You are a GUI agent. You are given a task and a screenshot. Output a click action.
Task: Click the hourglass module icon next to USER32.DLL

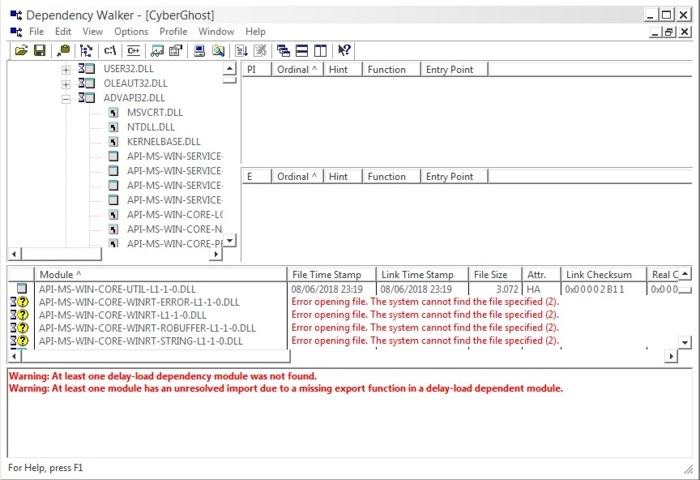87,69
